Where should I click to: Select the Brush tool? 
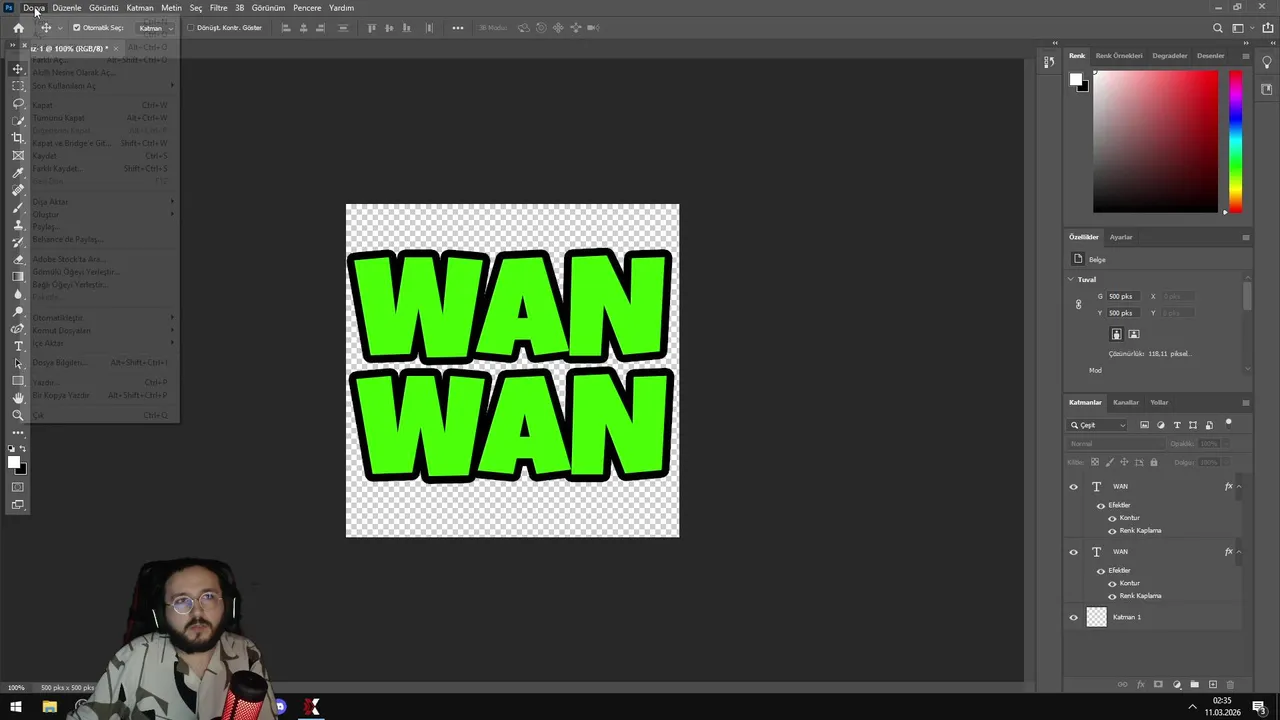click(18, 207)
